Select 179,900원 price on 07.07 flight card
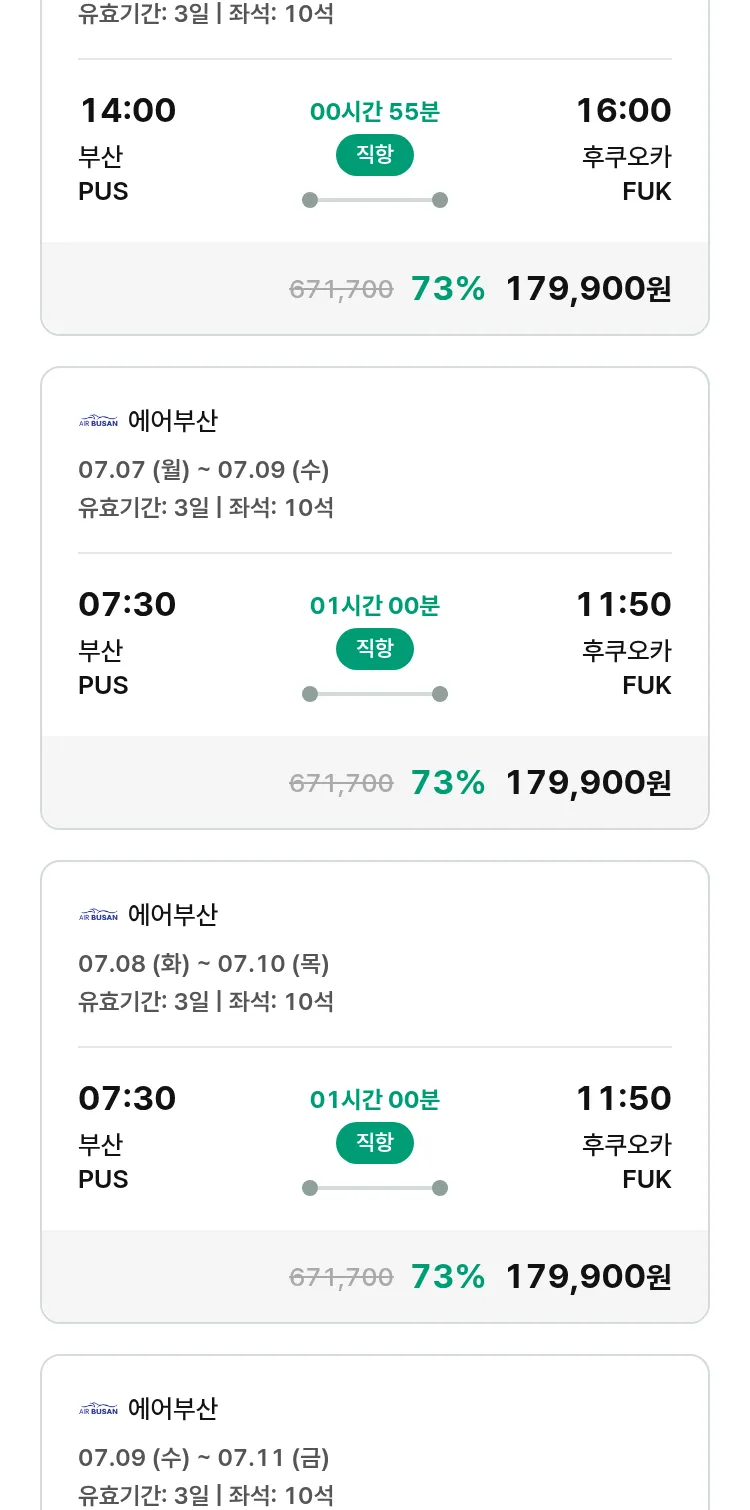 pos(588,783)
